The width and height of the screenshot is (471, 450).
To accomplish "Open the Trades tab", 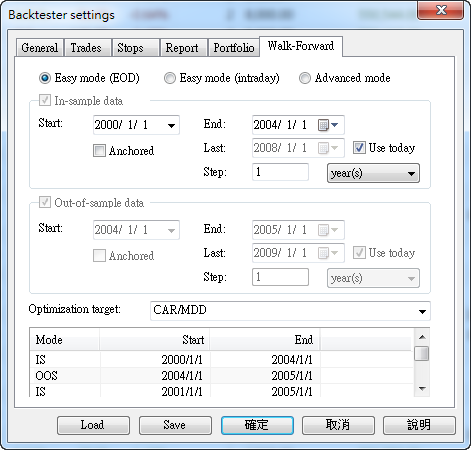I will pos(88,48).
